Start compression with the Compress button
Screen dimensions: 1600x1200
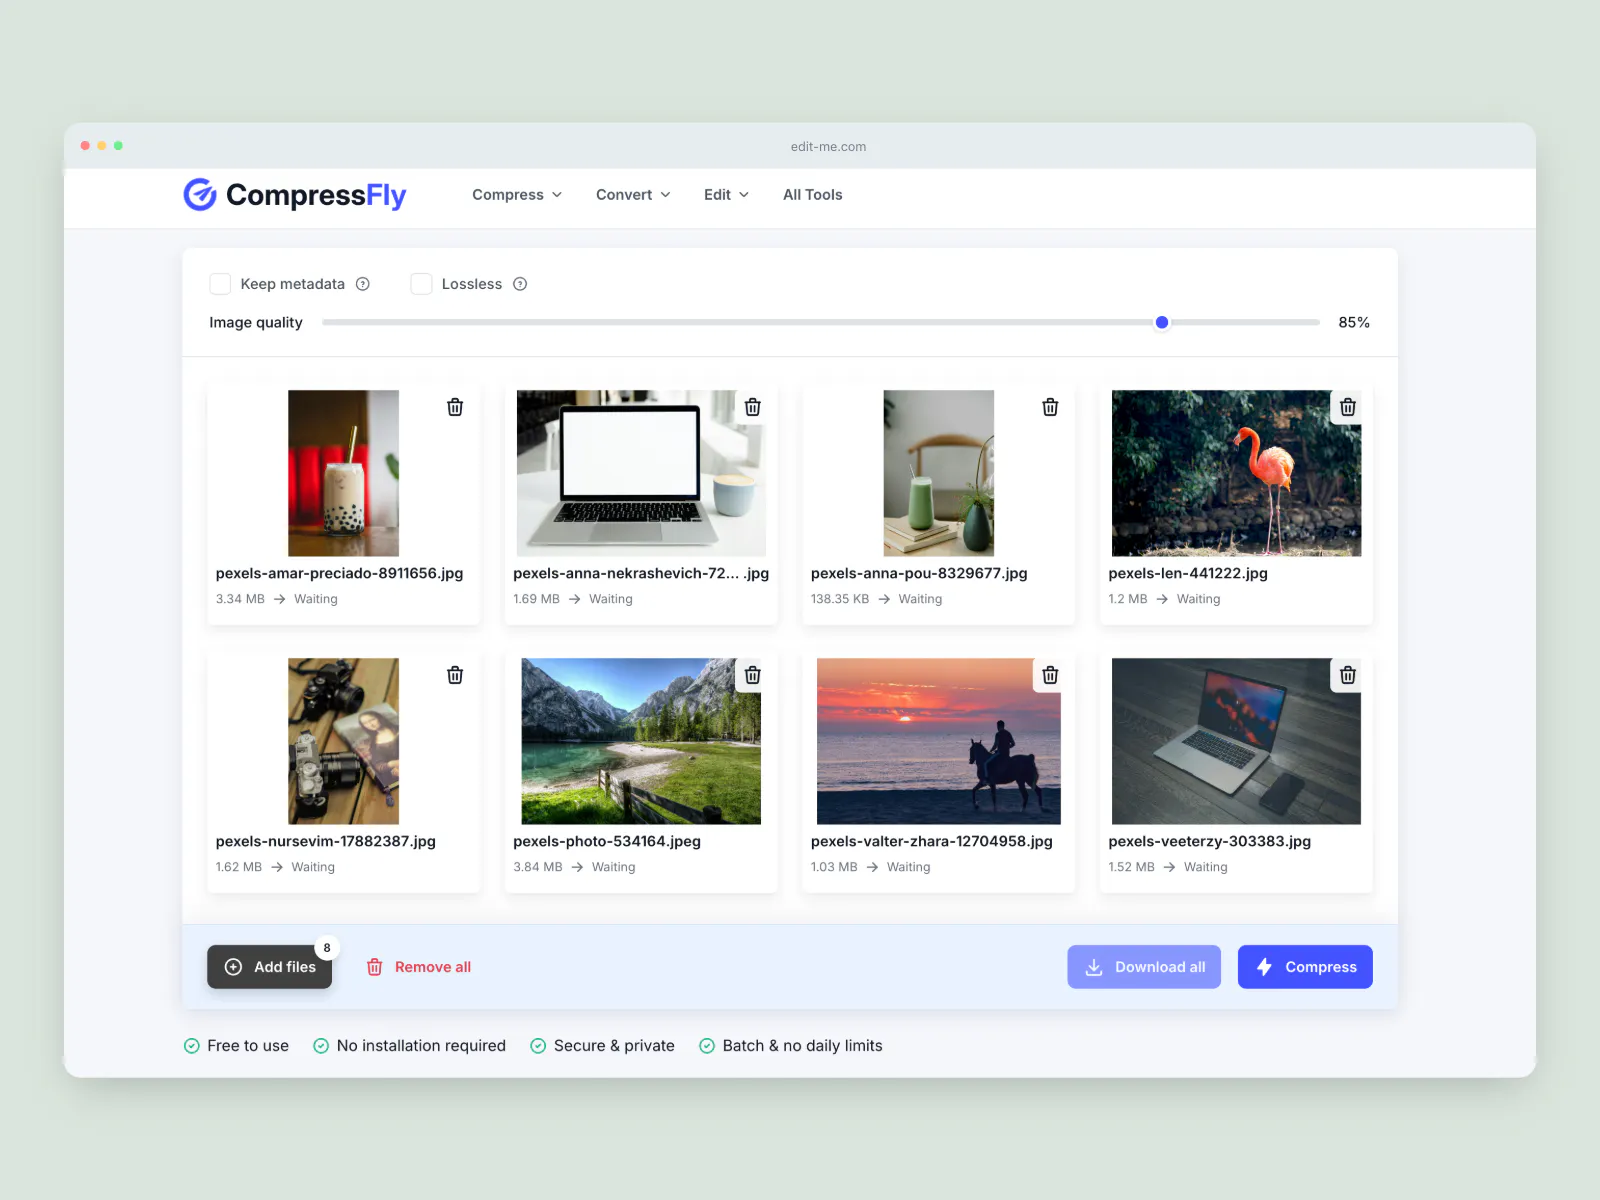(1305, 967)
